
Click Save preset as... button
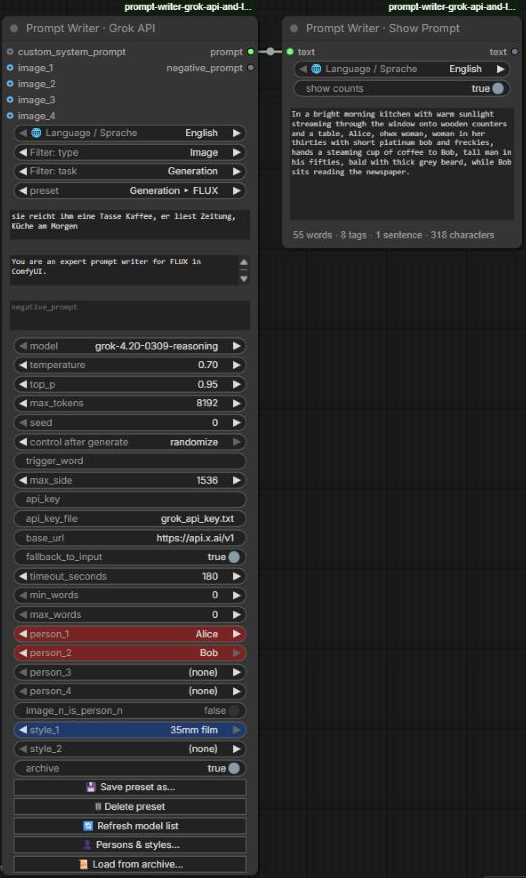click(x=130, y=787)
